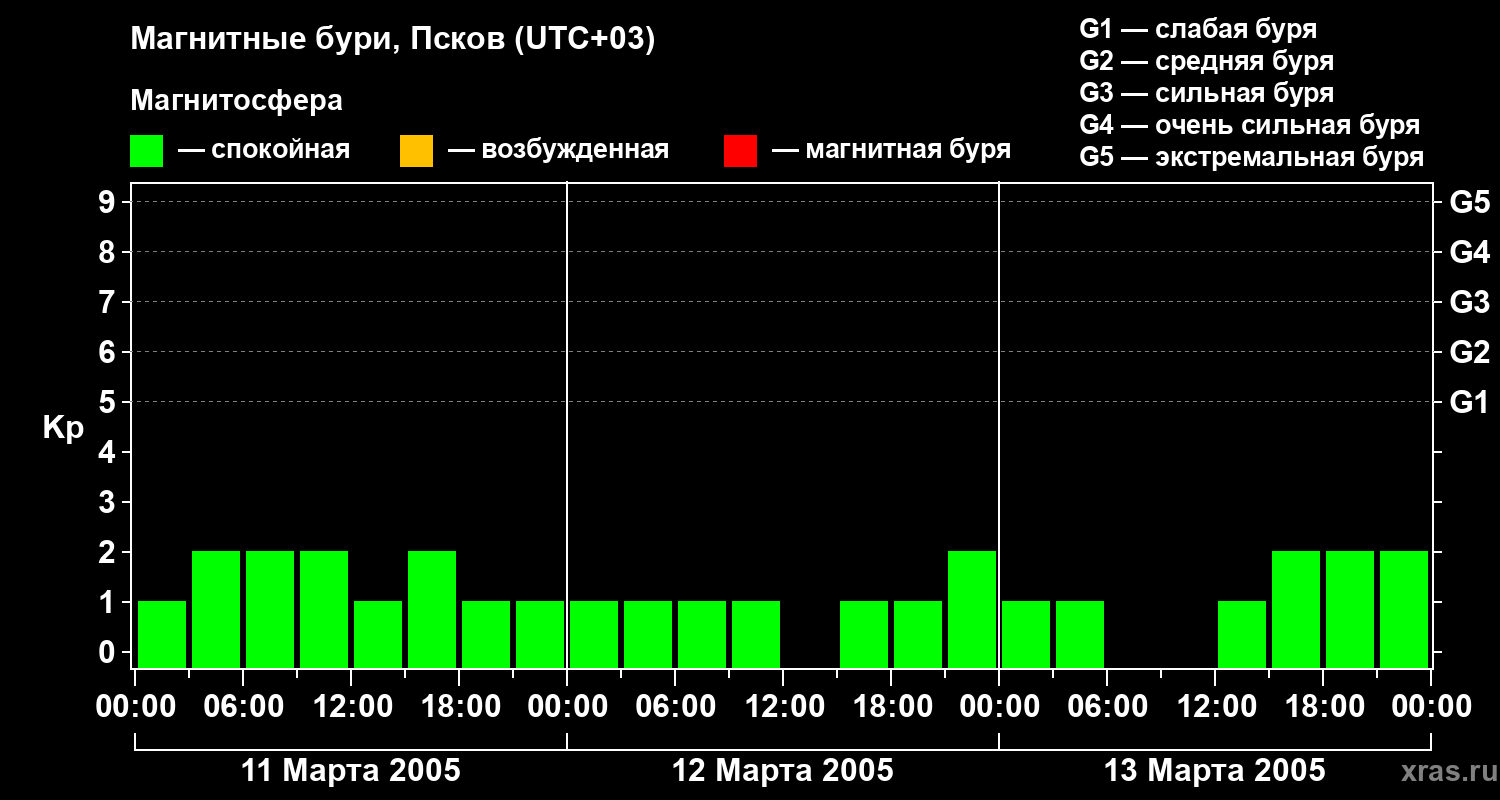
Task: Click the 'Kp' axis label
Action: click(x=63, y=428)
